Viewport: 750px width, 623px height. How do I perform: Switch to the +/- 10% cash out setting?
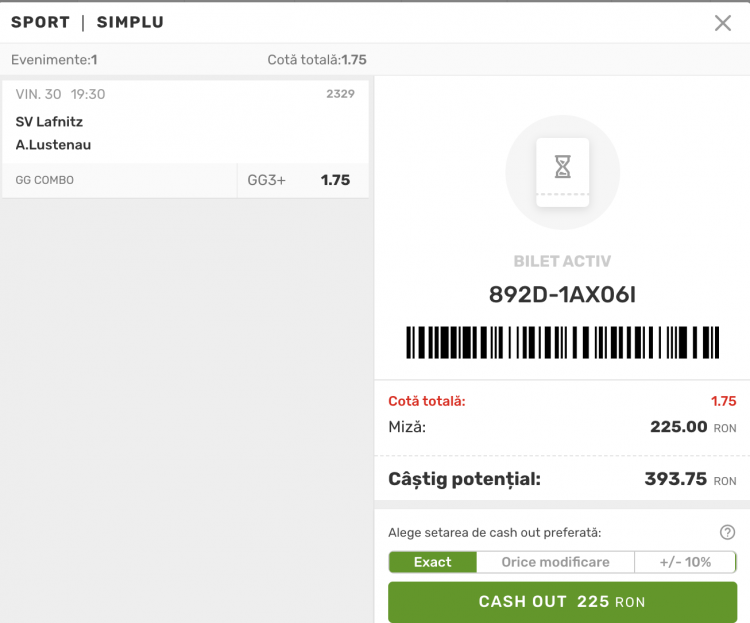pyautogui.click(x=685, y=562)
